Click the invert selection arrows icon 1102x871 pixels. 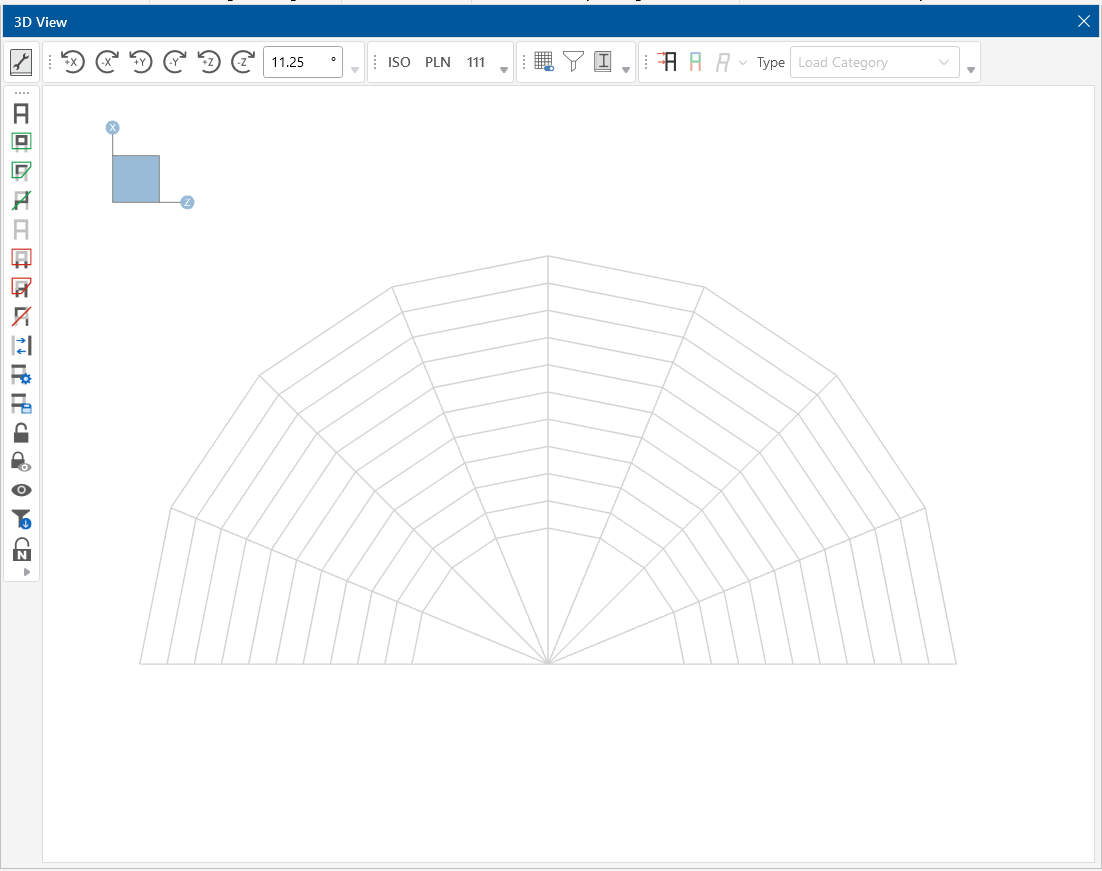click(x=21, y=346)
